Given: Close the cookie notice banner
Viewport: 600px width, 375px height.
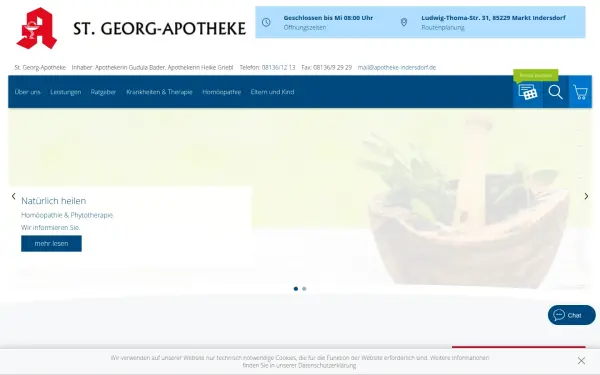Looking at the screenshot, I should 581,360.
